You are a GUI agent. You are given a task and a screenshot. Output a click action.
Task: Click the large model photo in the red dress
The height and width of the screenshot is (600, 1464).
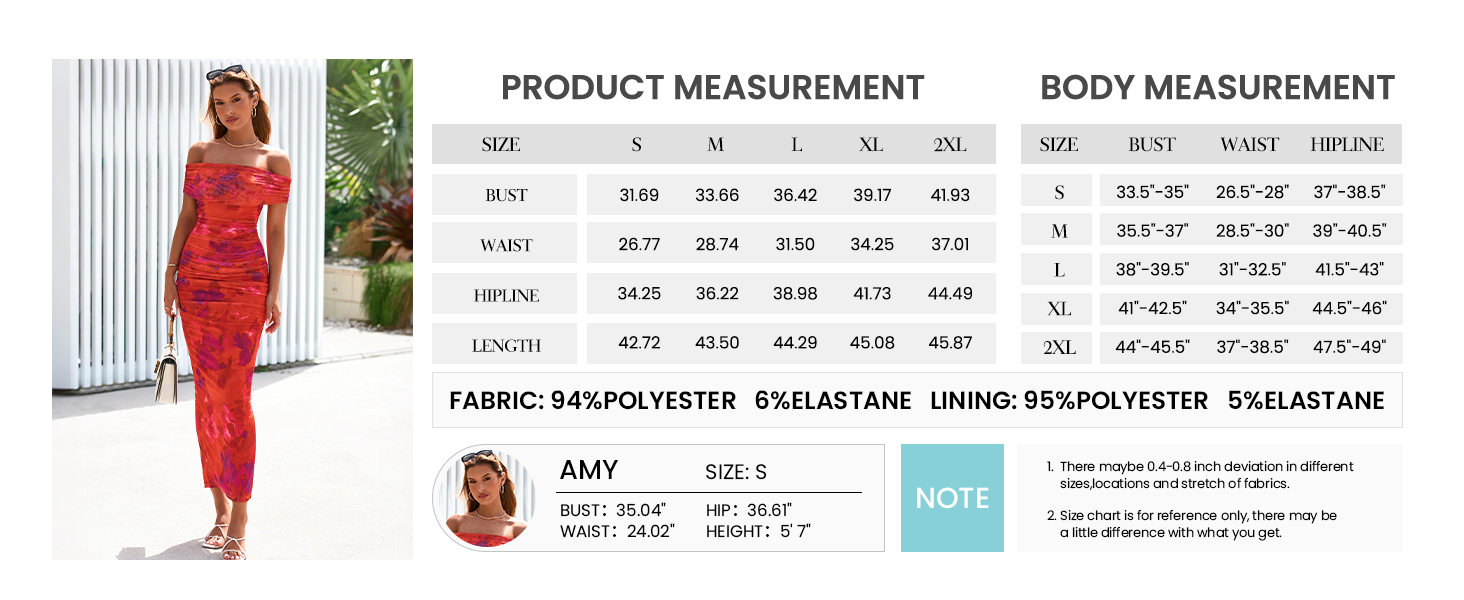click(x=232, y=309)
